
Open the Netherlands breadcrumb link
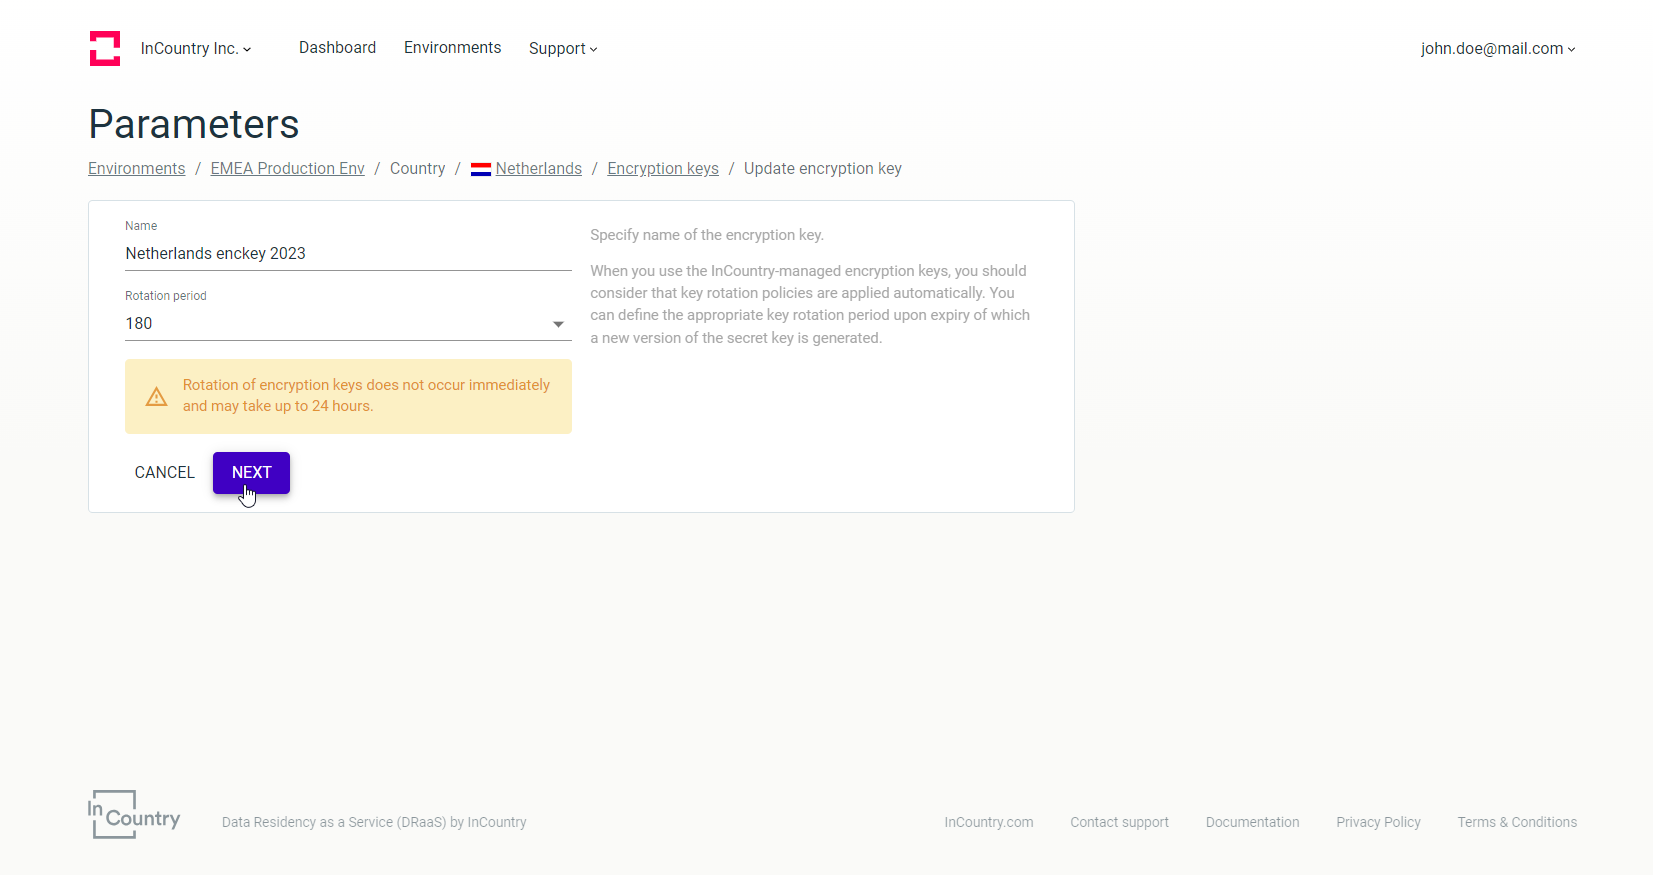pos(539,168)
